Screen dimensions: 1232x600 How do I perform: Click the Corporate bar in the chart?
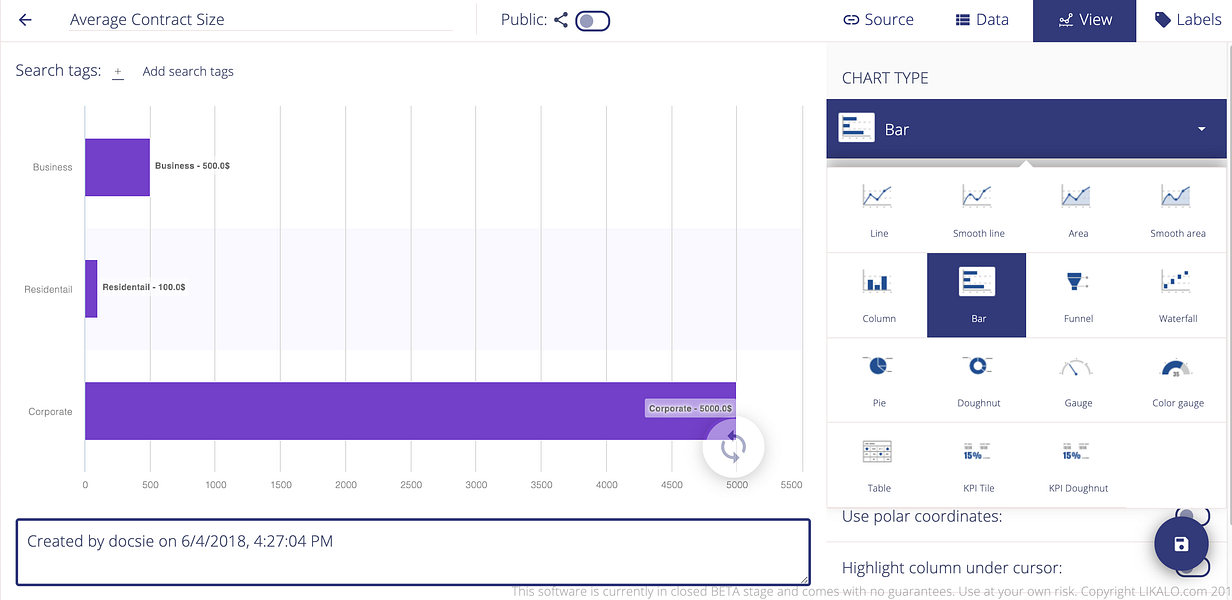[410, 411]
